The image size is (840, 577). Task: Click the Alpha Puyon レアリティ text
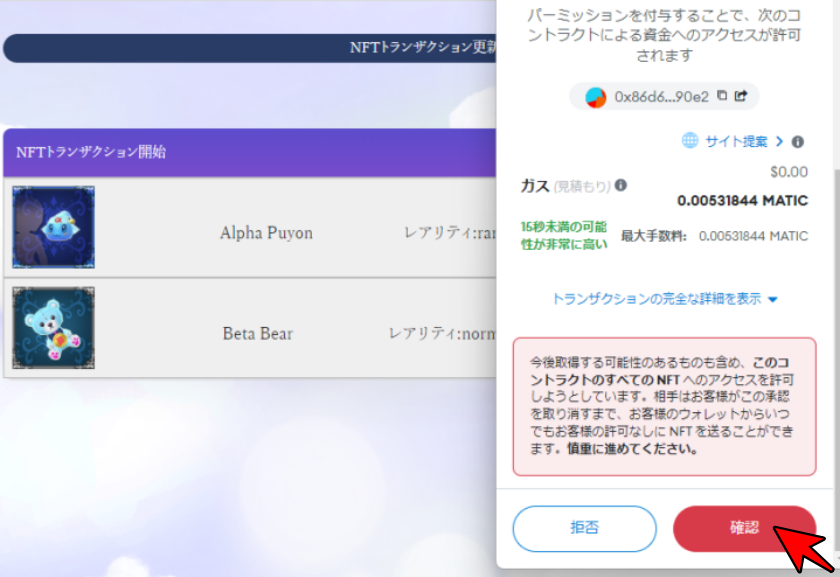point(450,233)
